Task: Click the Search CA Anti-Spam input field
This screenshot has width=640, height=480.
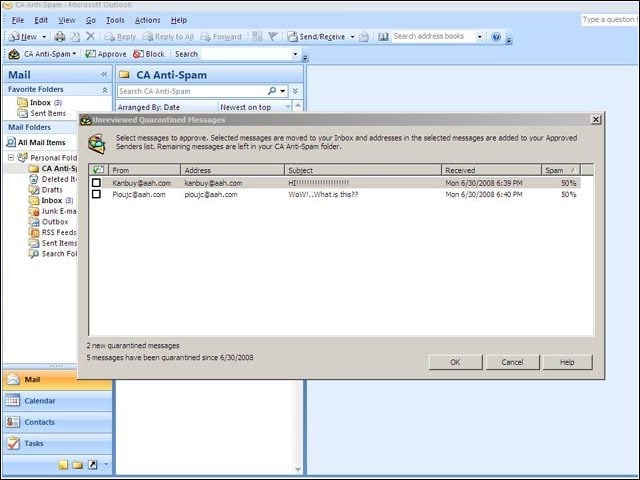Action: pos(192,91)
